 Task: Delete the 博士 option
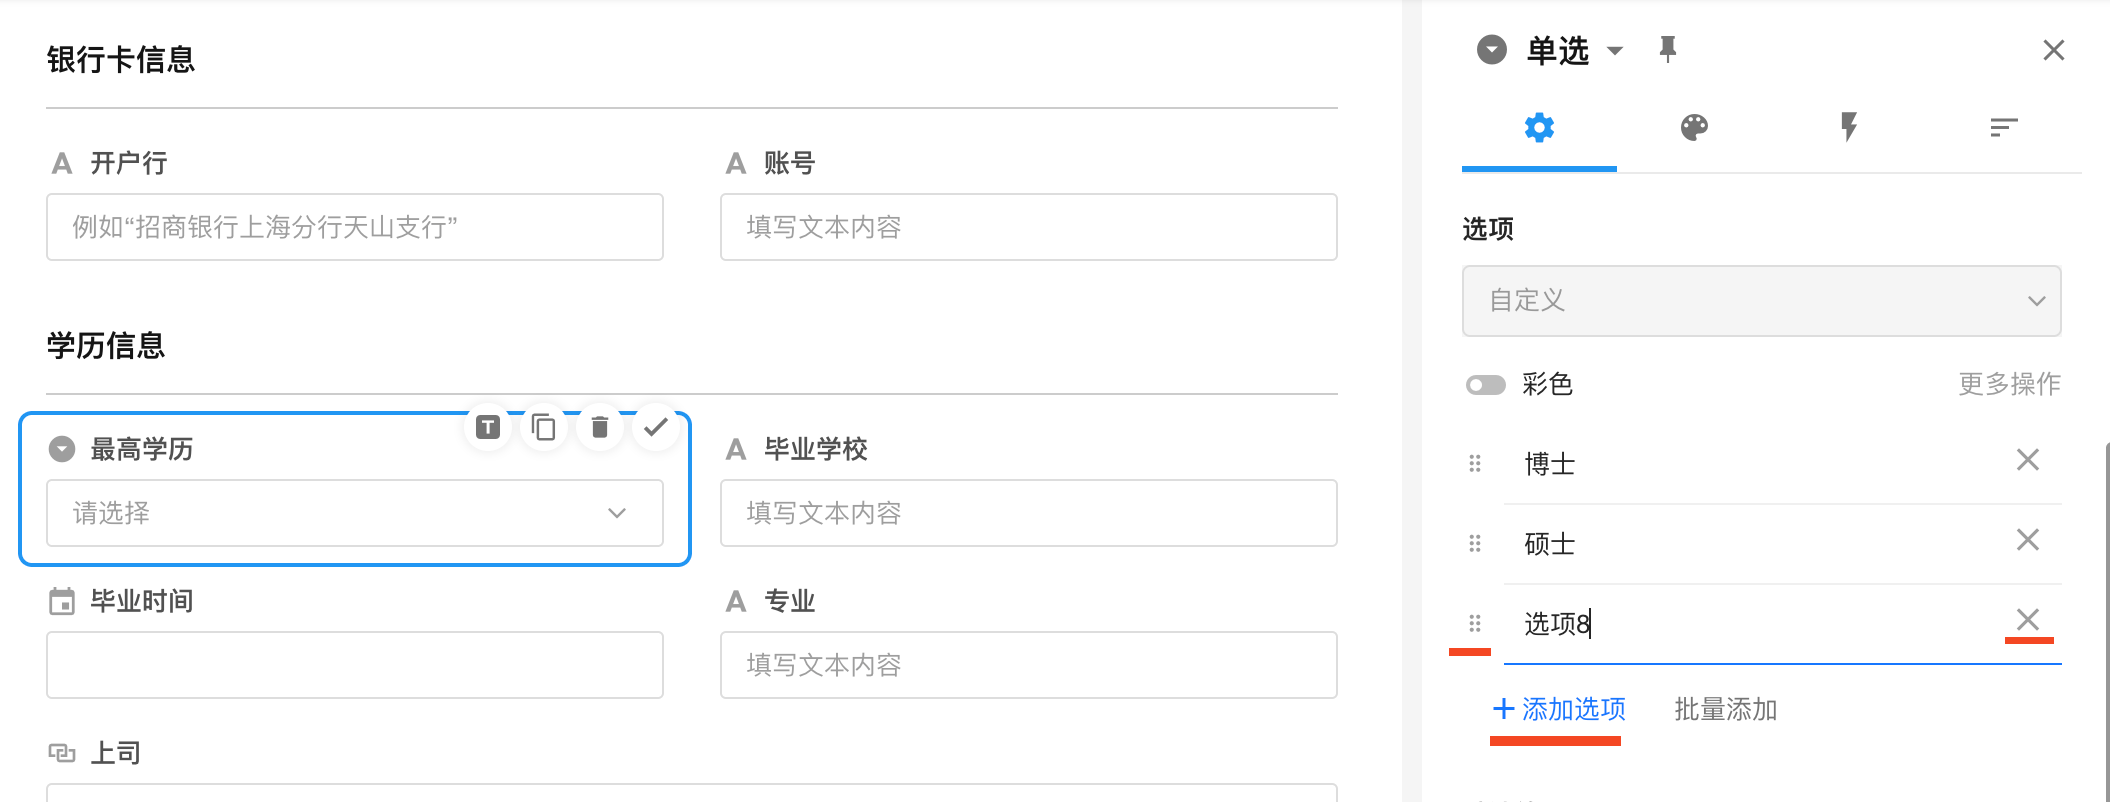point(2027,460)
